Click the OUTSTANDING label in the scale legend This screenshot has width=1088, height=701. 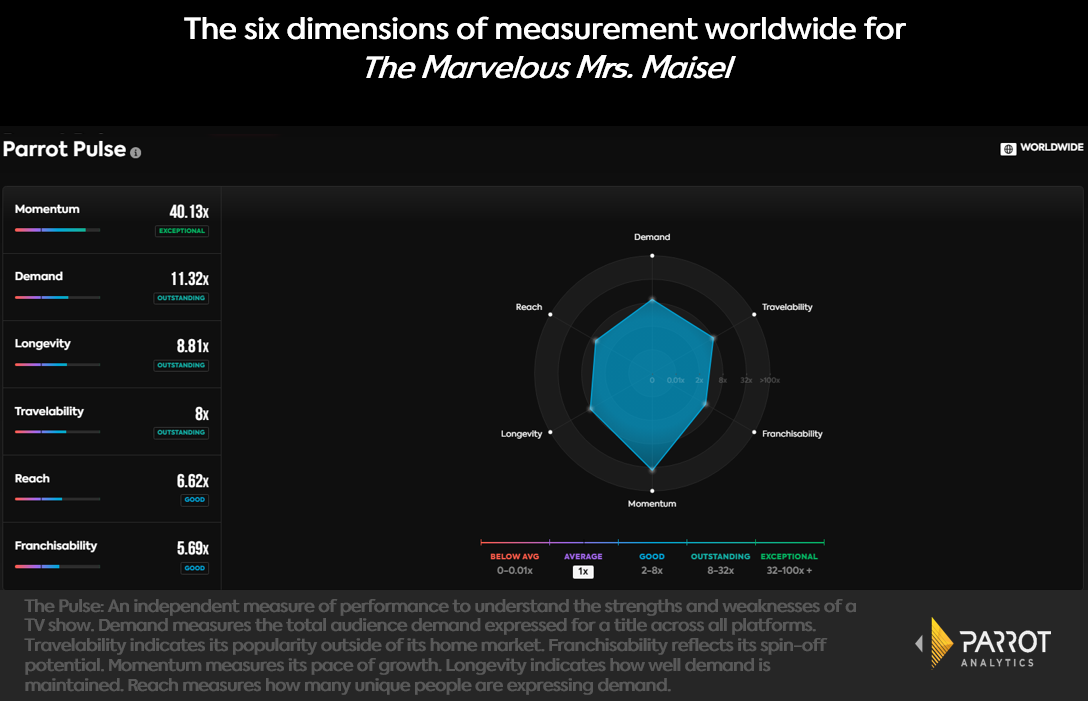pos(721,557)
